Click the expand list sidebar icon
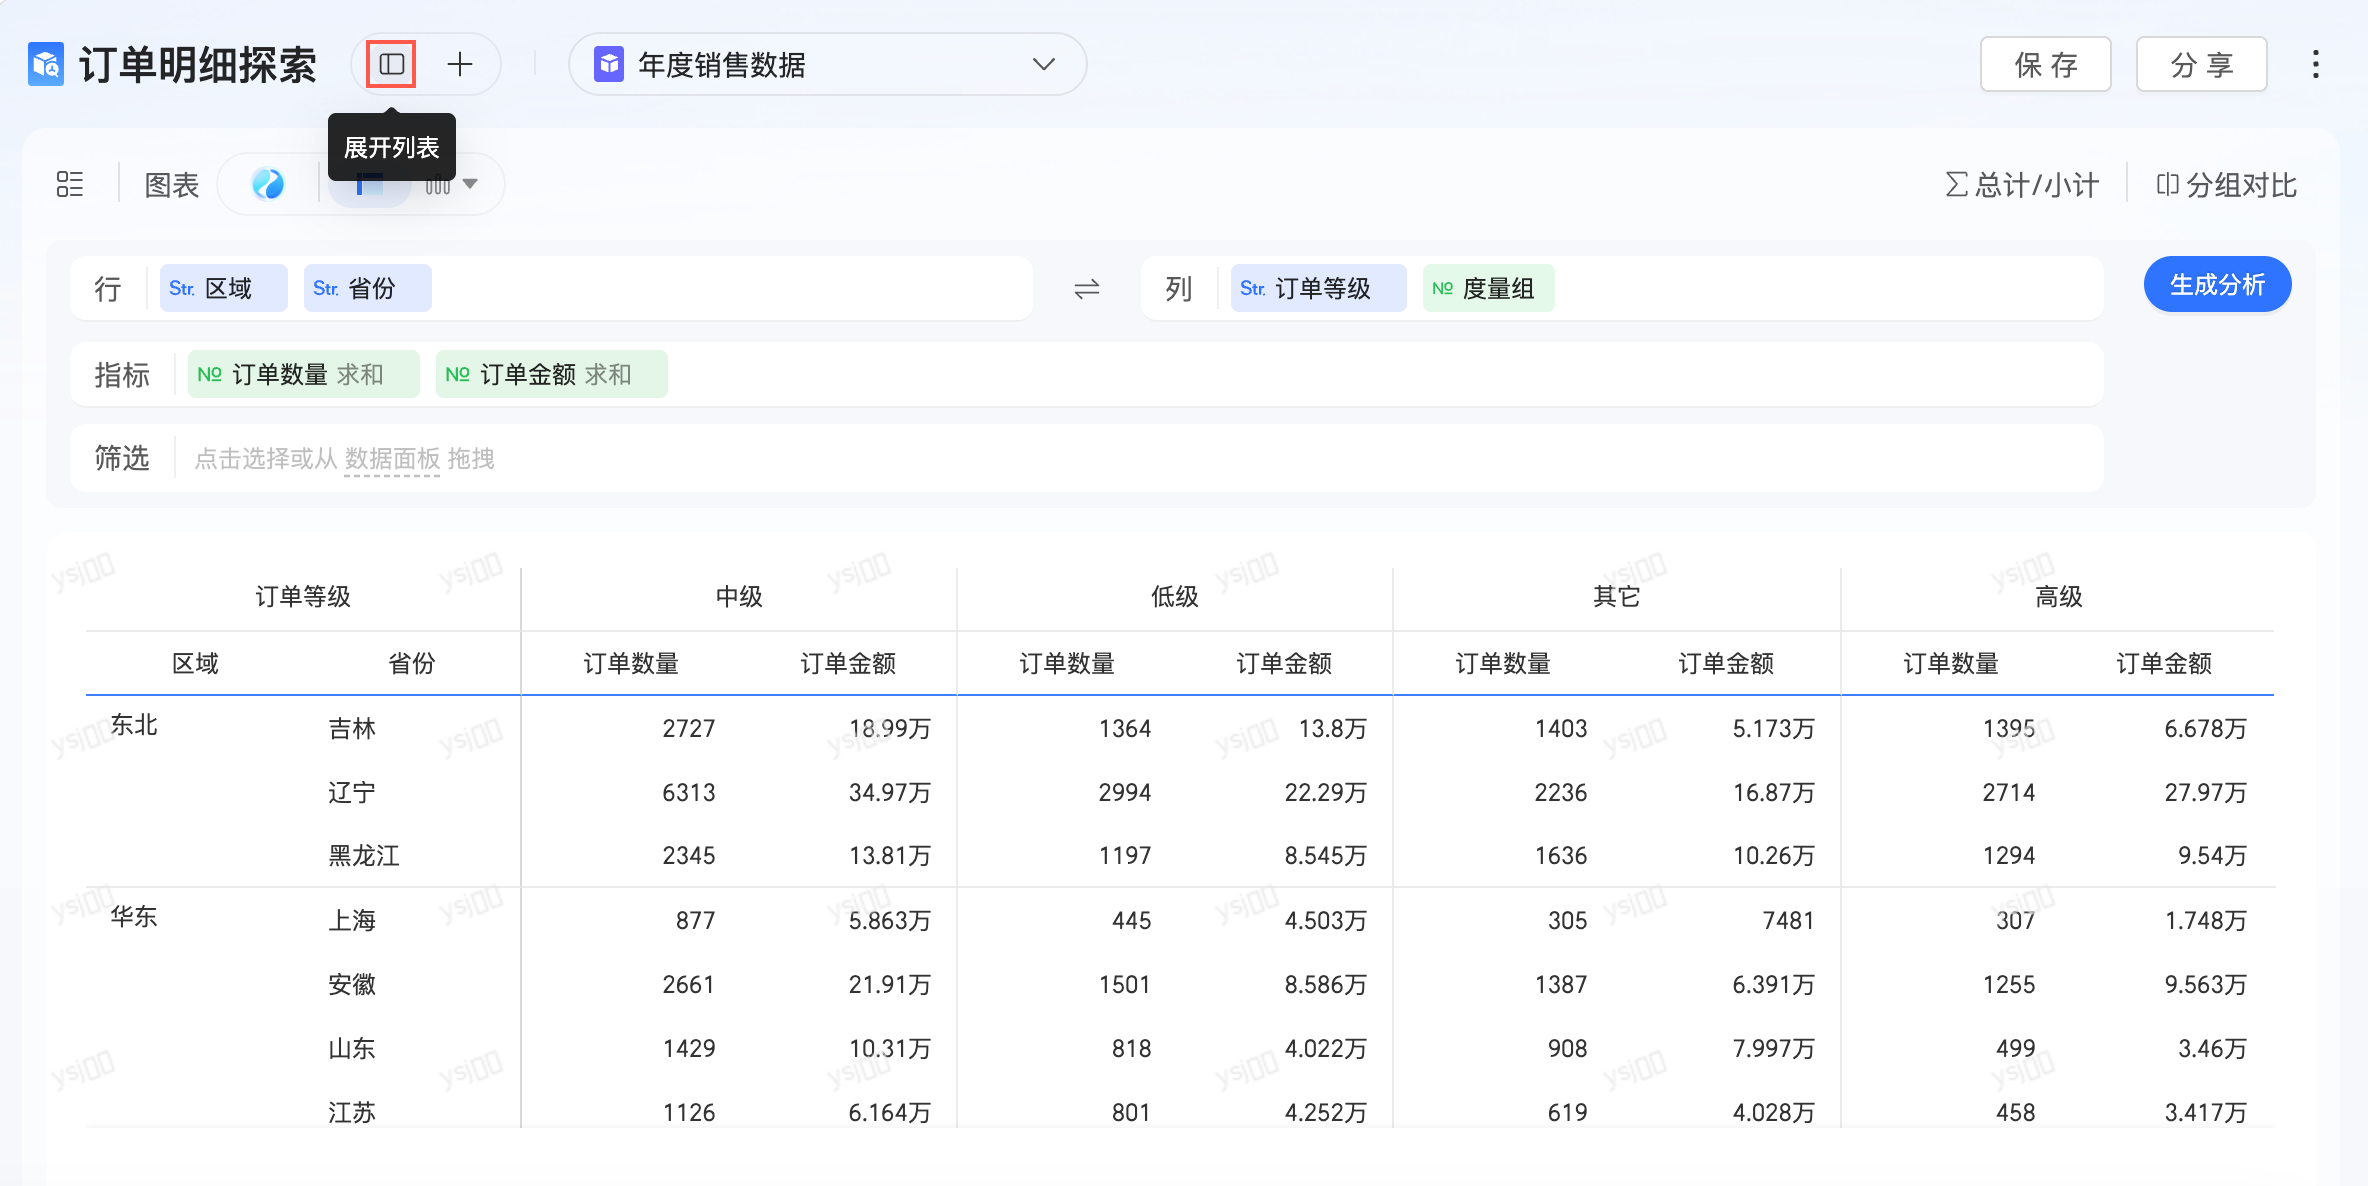This screenshot has height=1186, width=2368. (x=391, y=65)
